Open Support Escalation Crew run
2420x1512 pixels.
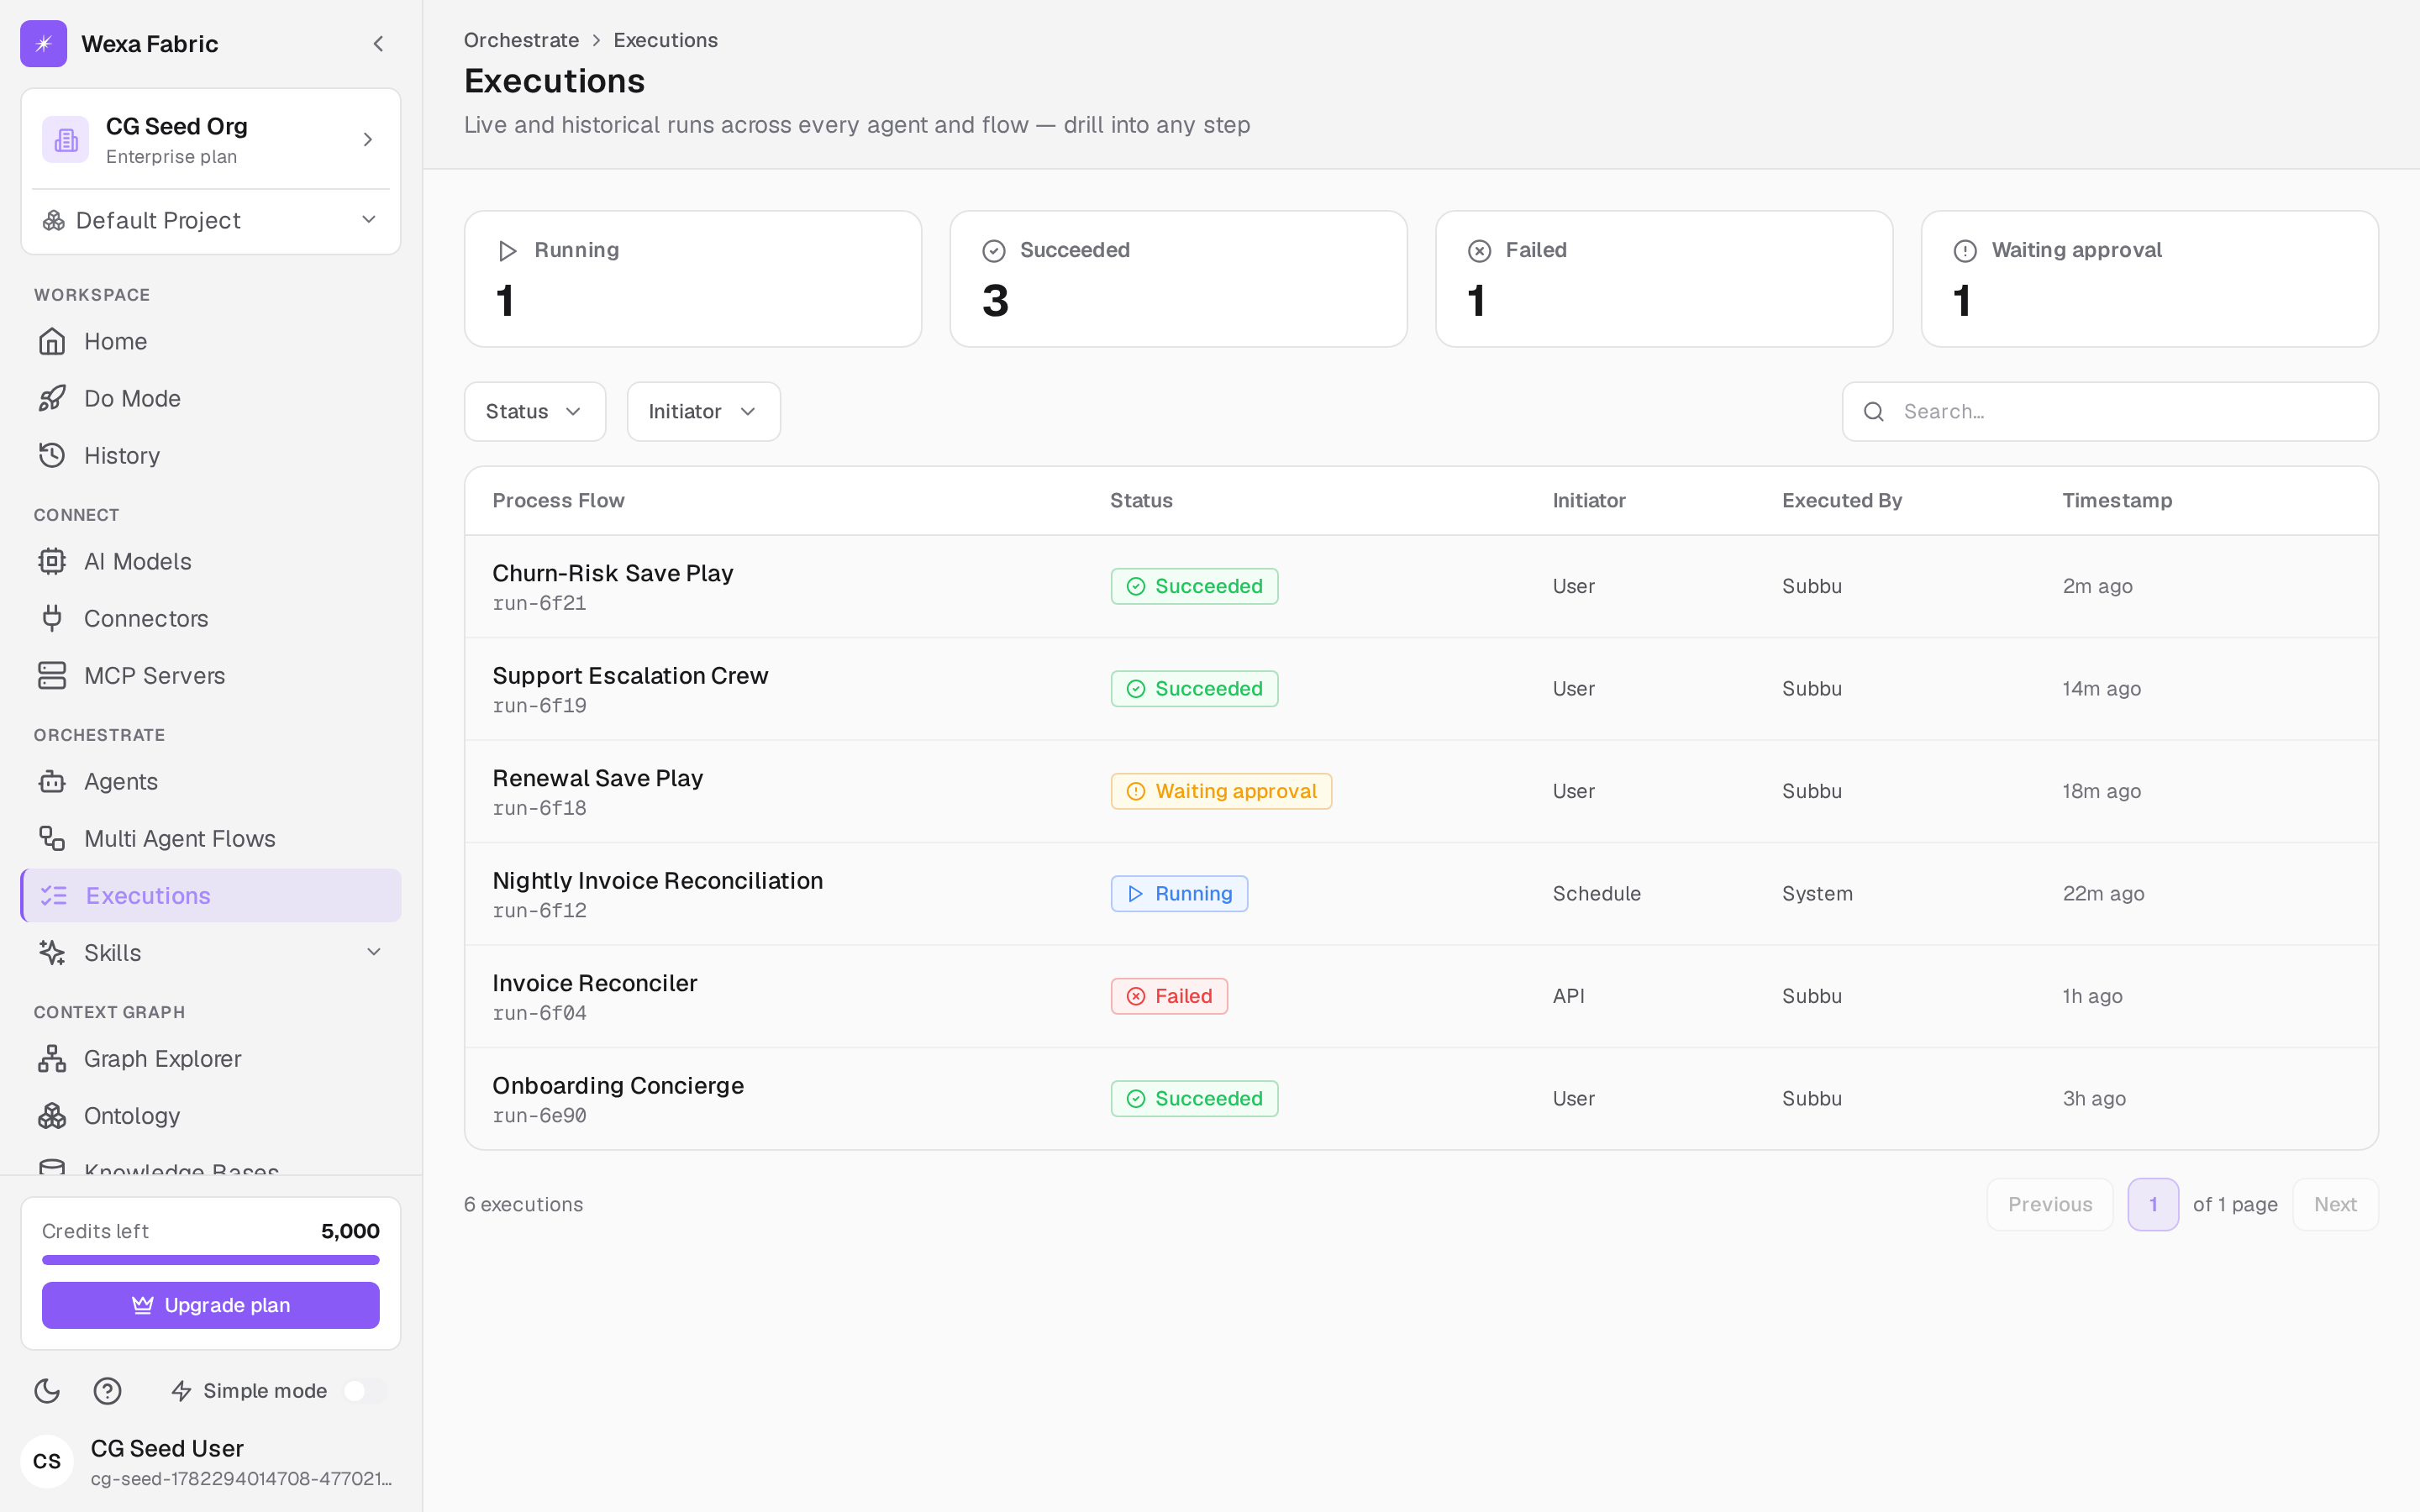point(1421,689)
